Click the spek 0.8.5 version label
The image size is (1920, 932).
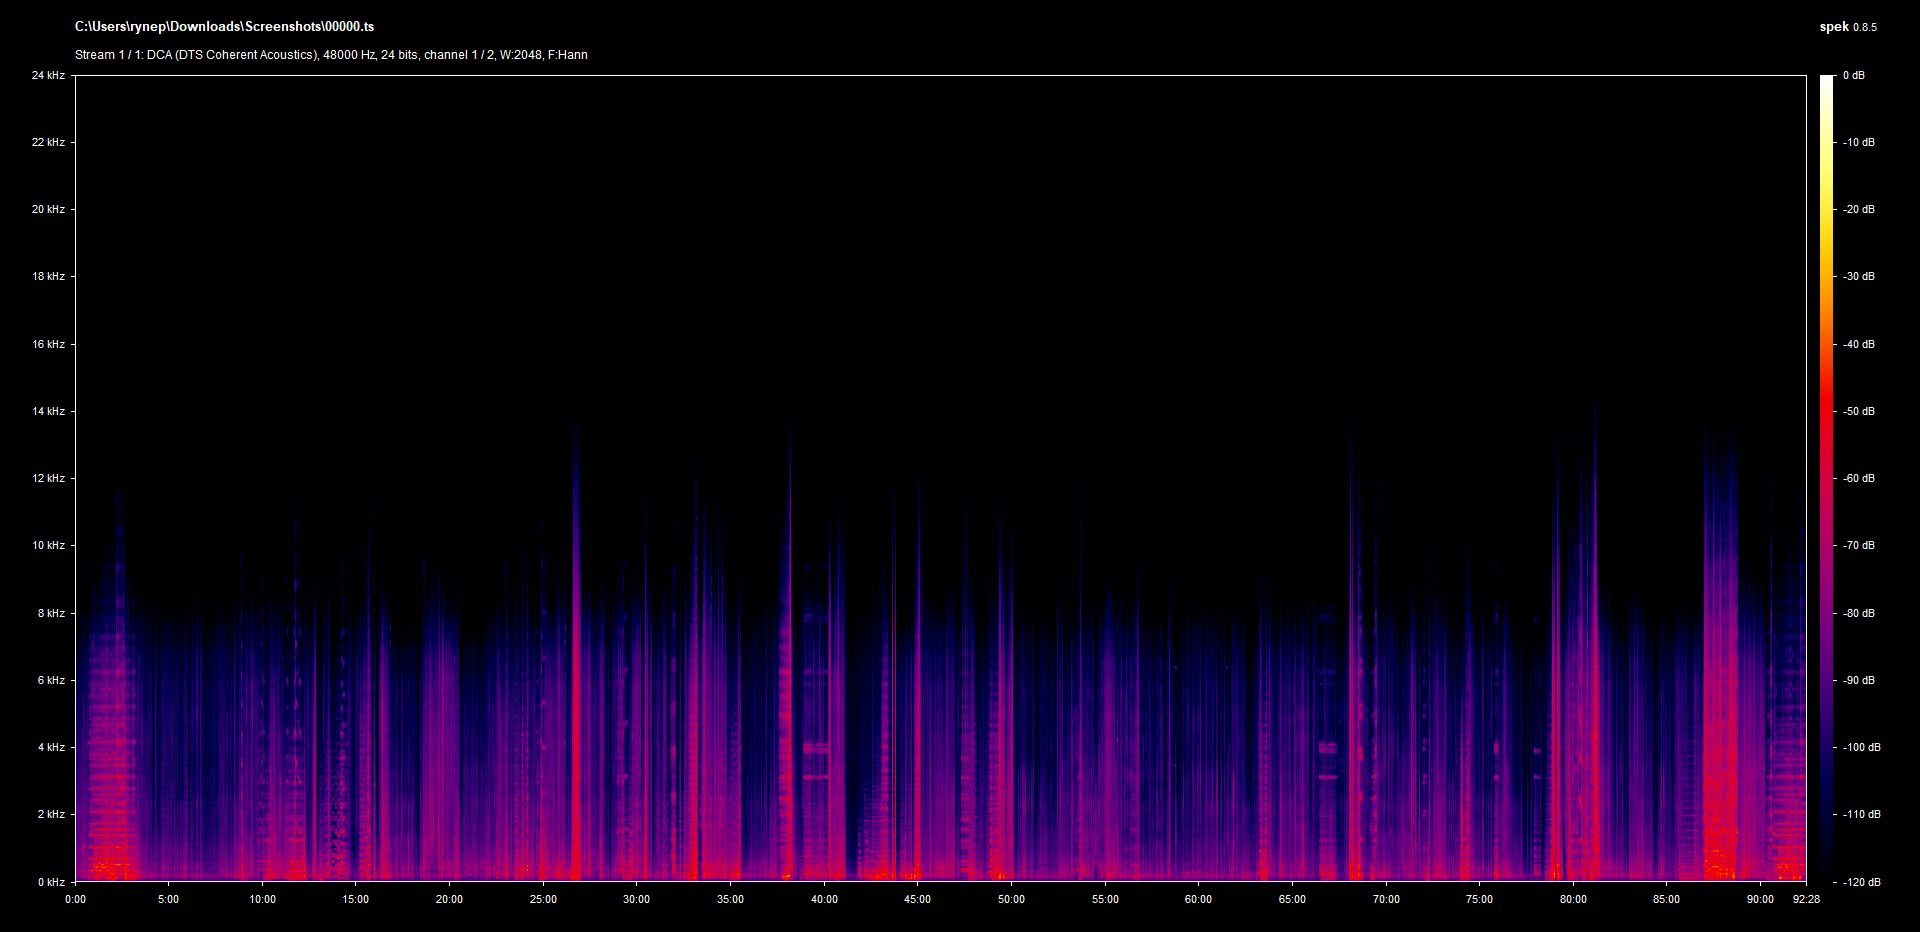point(1847,27)
